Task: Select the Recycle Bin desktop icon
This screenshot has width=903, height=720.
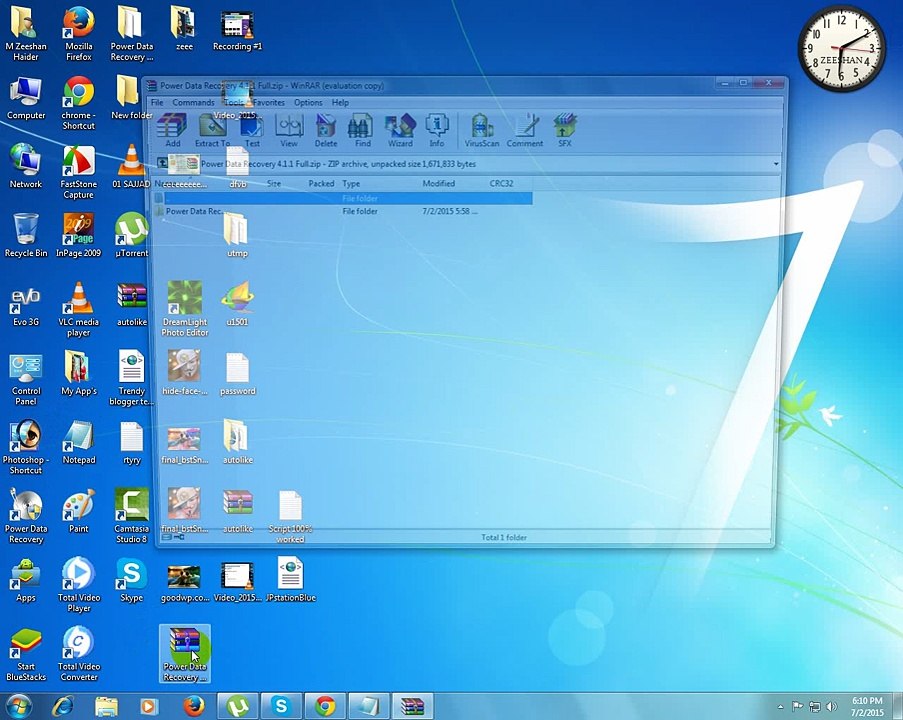Action: point(26,235)
